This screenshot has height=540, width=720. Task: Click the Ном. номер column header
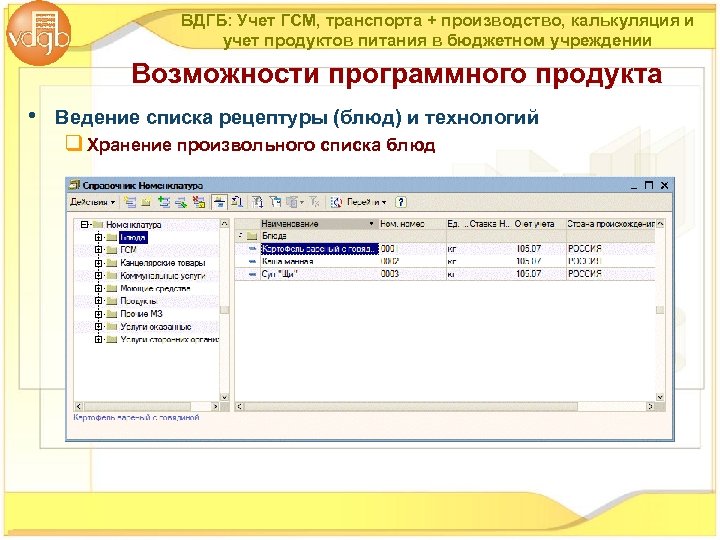point(412,224)
